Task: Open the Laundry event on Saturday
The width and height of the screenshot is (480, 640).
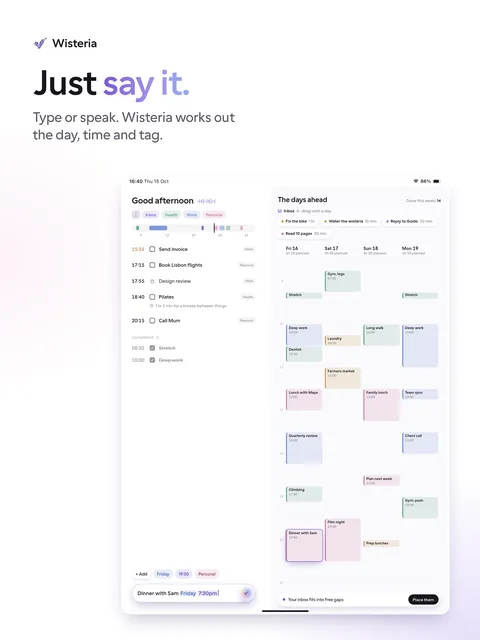Action: coord(343,340)
